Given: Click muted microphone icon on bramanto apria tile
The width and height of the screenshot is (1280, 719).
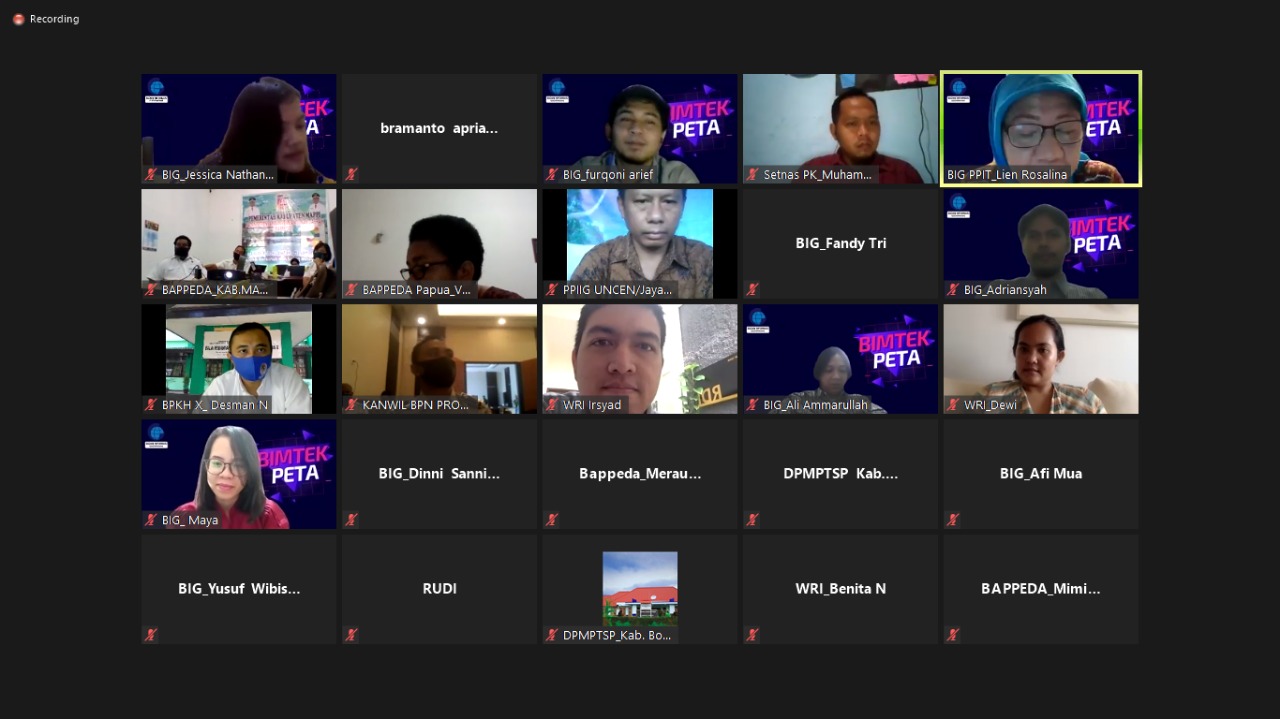Looking at the screenshot, I should tap(351, 174).
